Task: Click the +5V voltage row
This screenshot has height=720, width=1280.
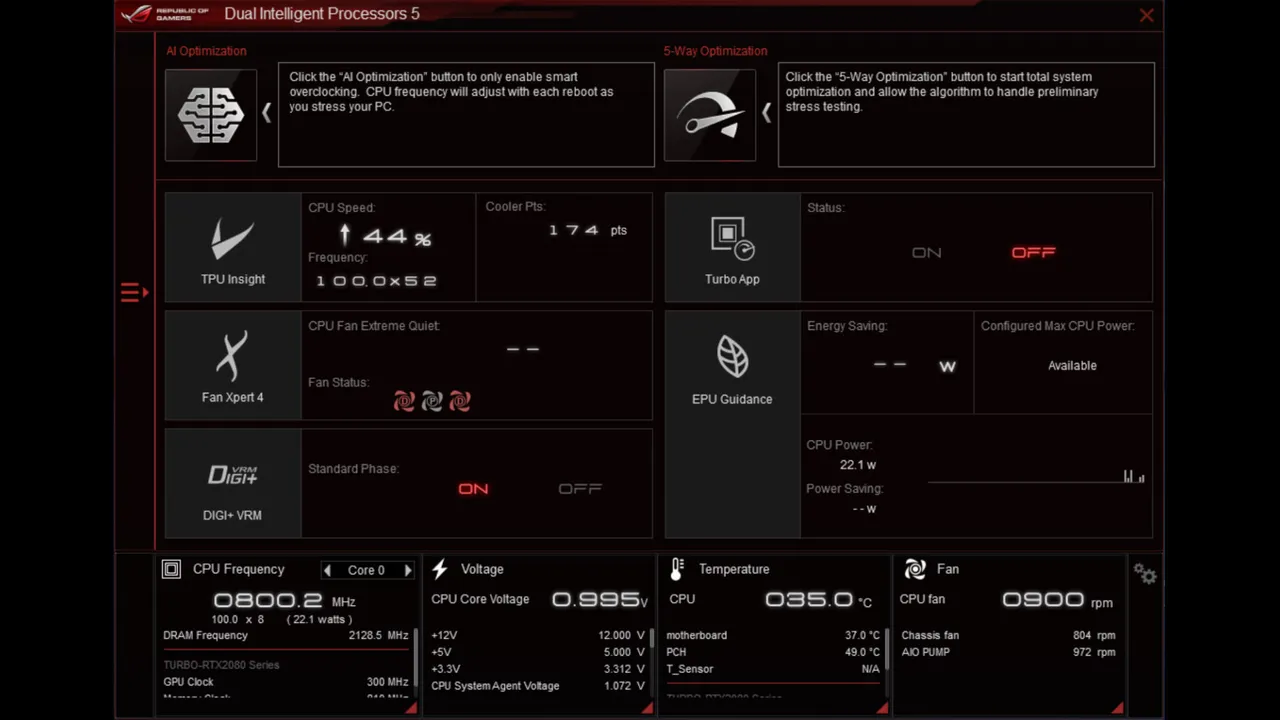Action: pyautogui.click(x=538, y=652)
